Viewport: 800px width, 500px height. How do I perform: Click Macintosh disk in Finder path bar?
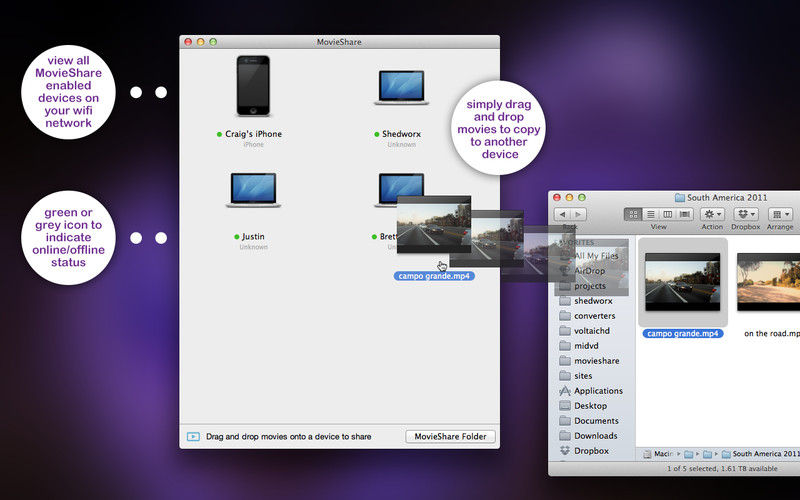pyautogui.click(x=658, y=454)
